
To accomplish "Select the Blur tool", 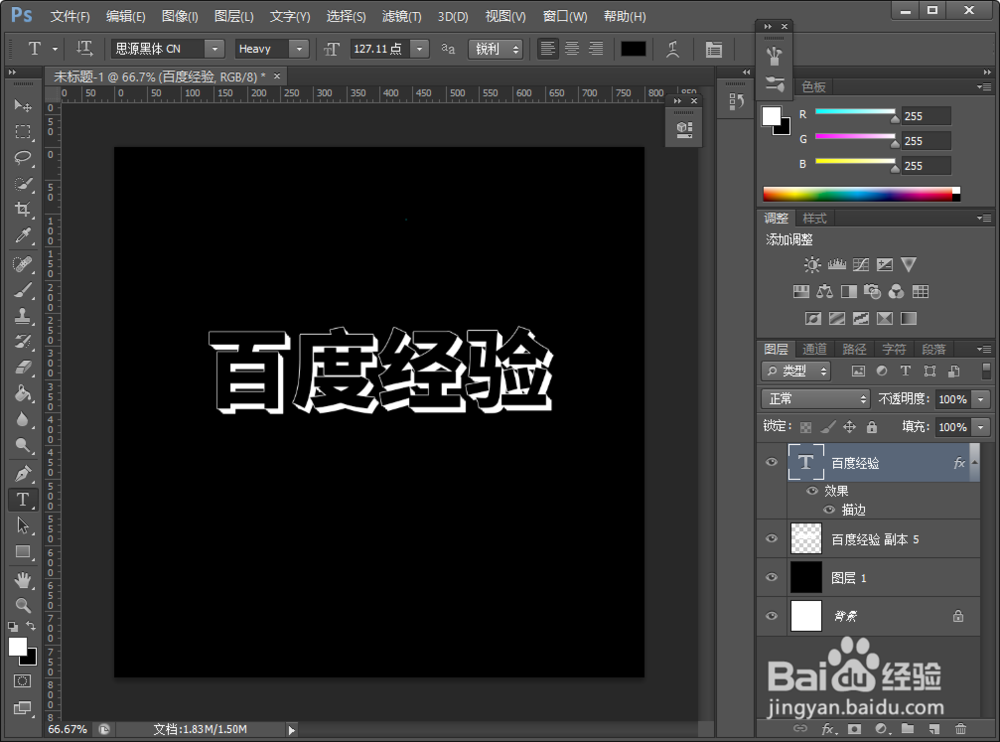I will tap(23, 419).
